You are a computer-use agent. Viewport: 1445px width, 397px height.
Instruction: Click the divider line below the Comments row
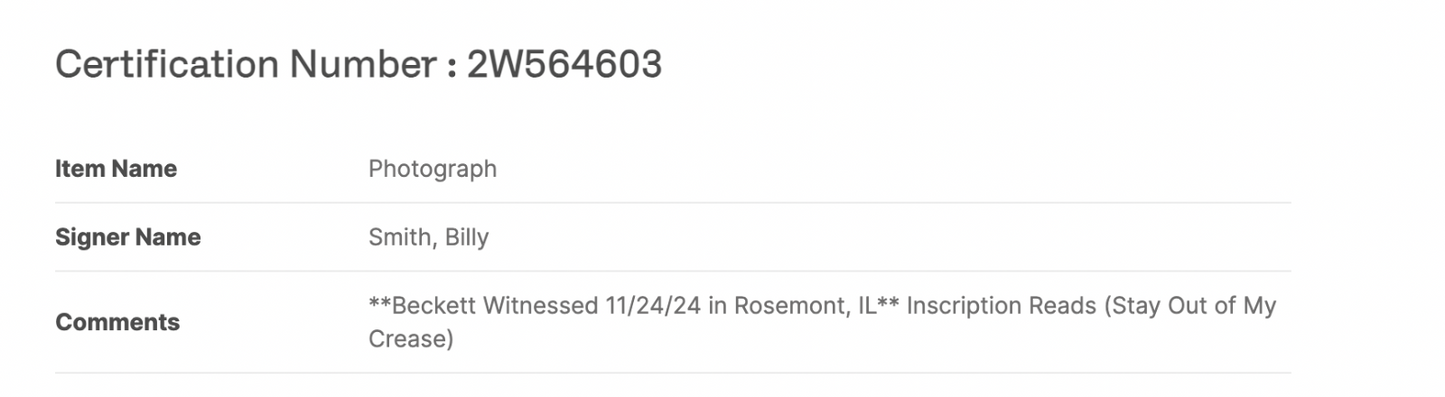point(672,373)
